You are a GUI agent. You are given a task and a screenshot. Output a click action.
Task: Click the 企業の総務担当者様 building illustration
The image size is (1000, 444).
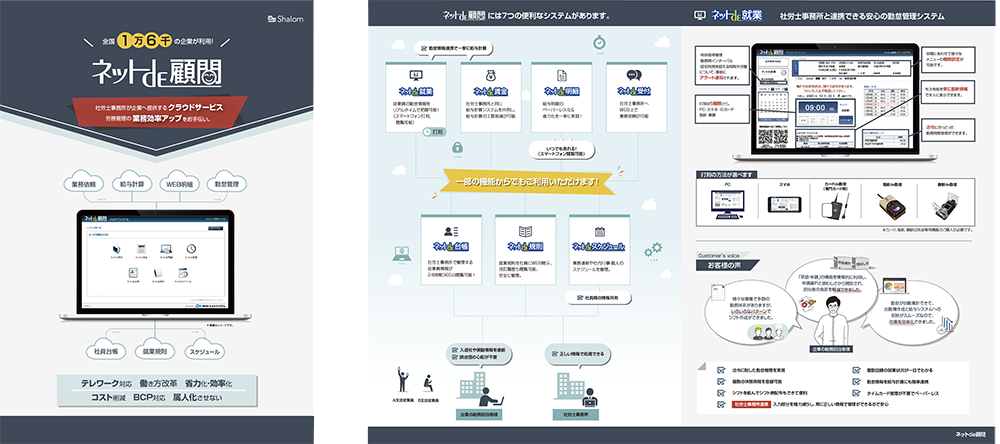point(478,391)
